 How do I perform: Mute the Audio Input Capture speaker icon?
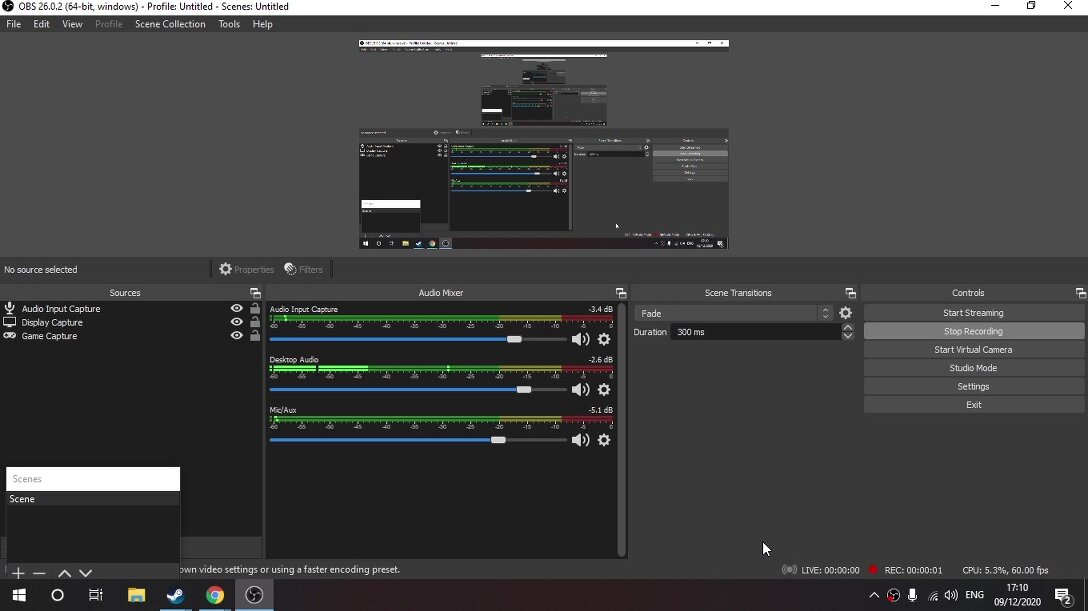pyautogui.click(x=580, y=340)
